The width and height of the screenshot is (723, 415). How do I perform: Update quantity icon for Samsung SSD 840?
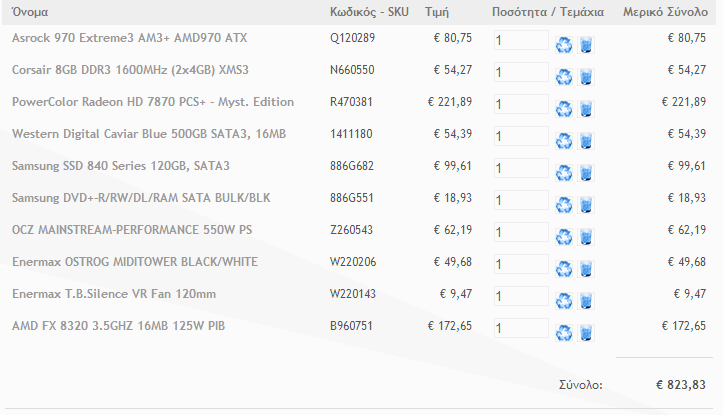[x=563, y=172]
